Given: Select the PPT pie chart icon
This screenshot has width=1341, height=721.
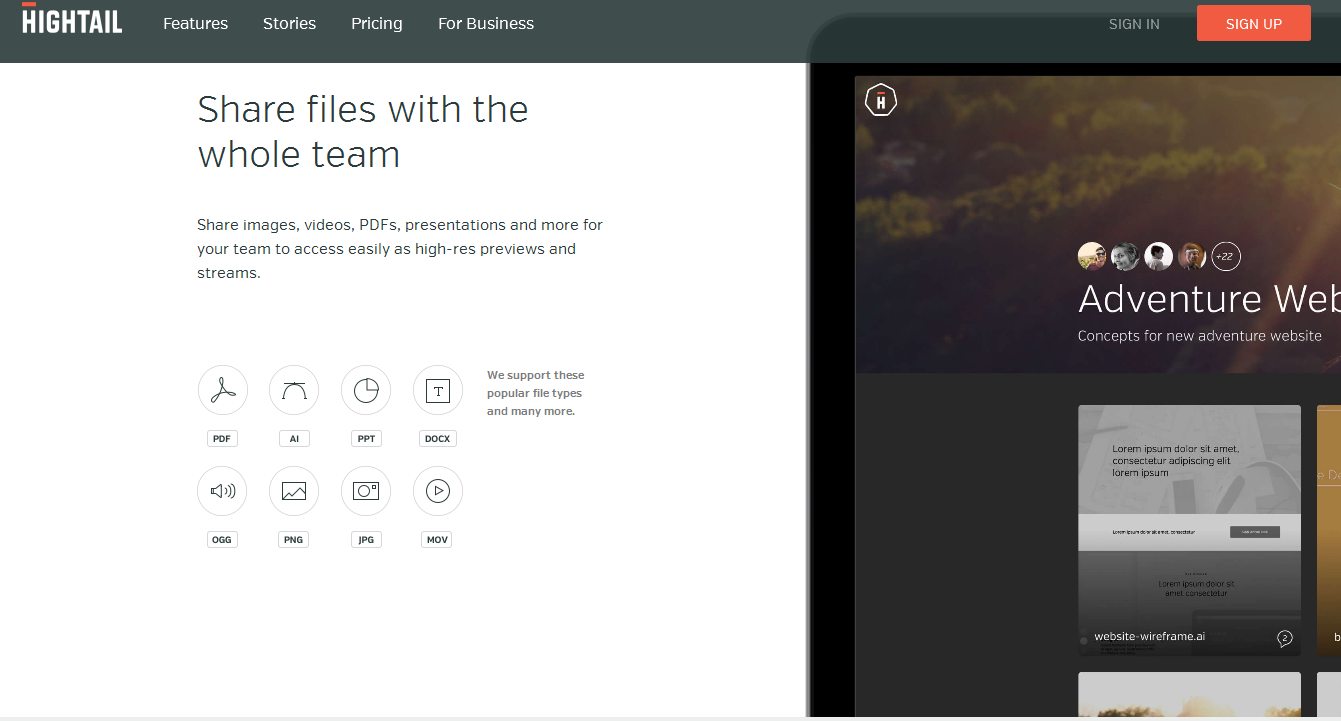Looking at the screenshot, I should [366, 390].
